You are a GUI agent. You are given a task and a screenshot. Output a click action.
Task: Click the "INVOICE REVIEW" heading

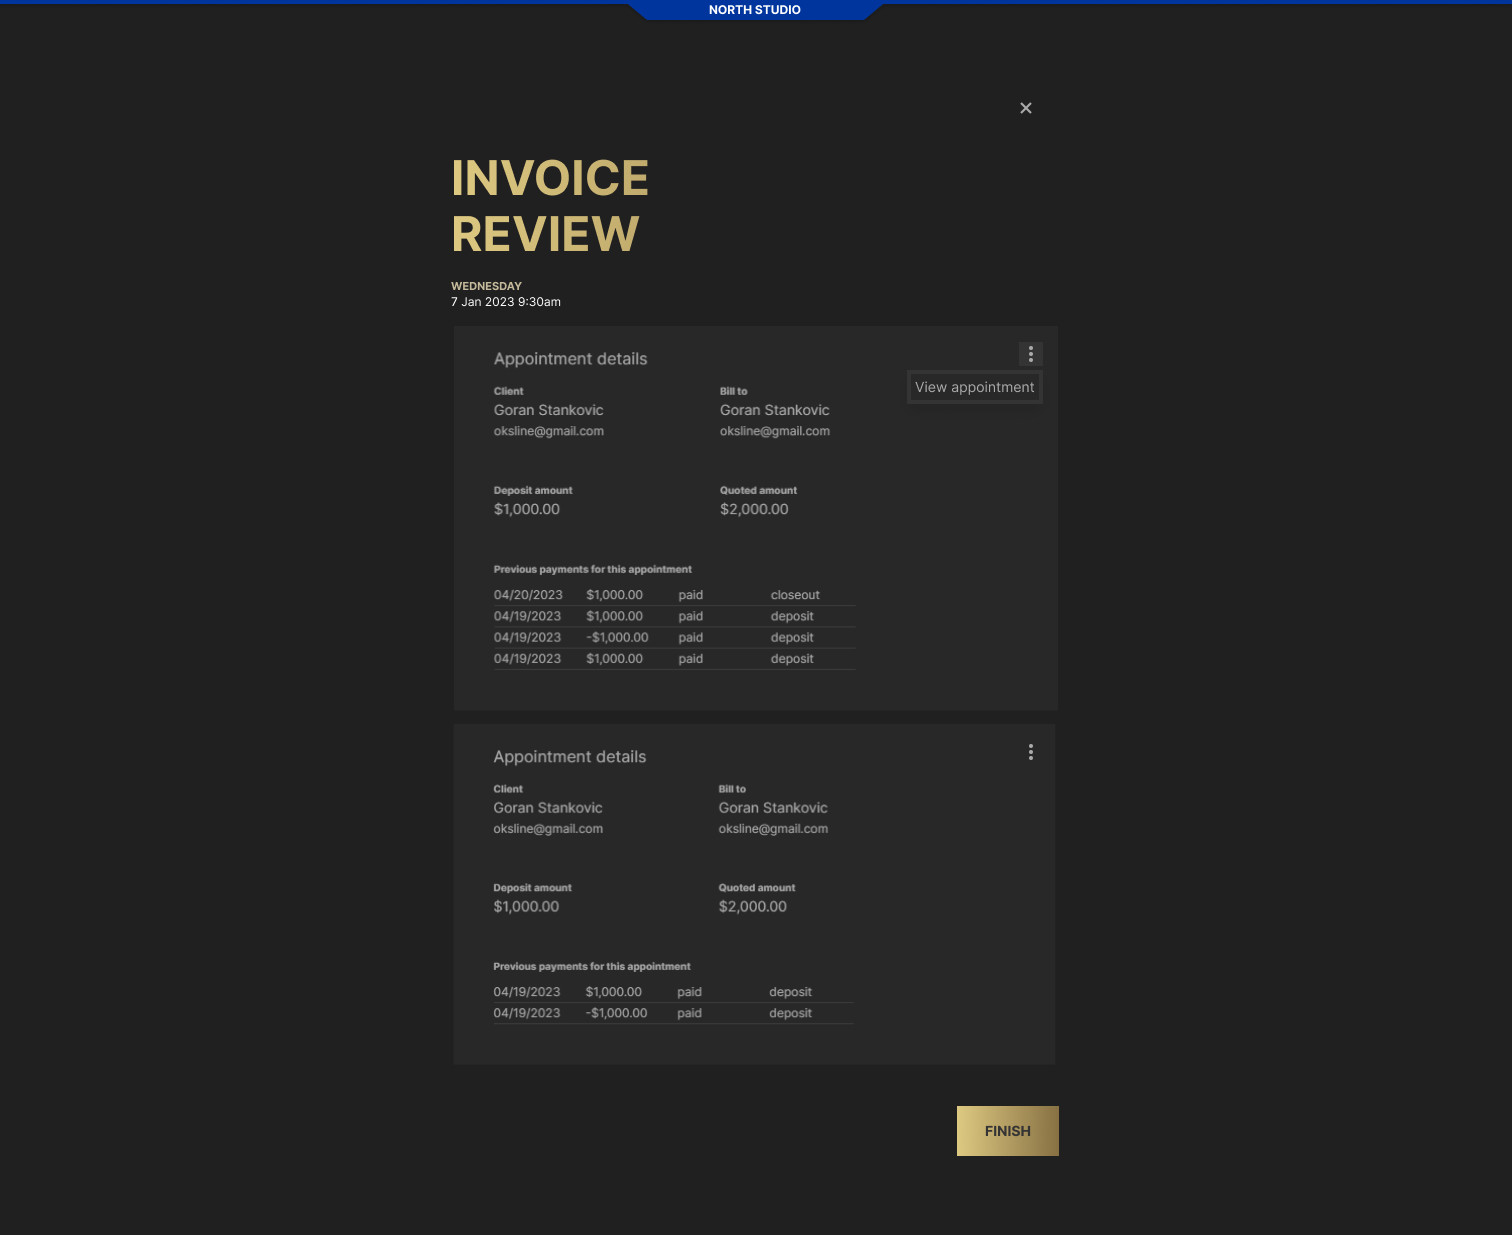(550, 206)
